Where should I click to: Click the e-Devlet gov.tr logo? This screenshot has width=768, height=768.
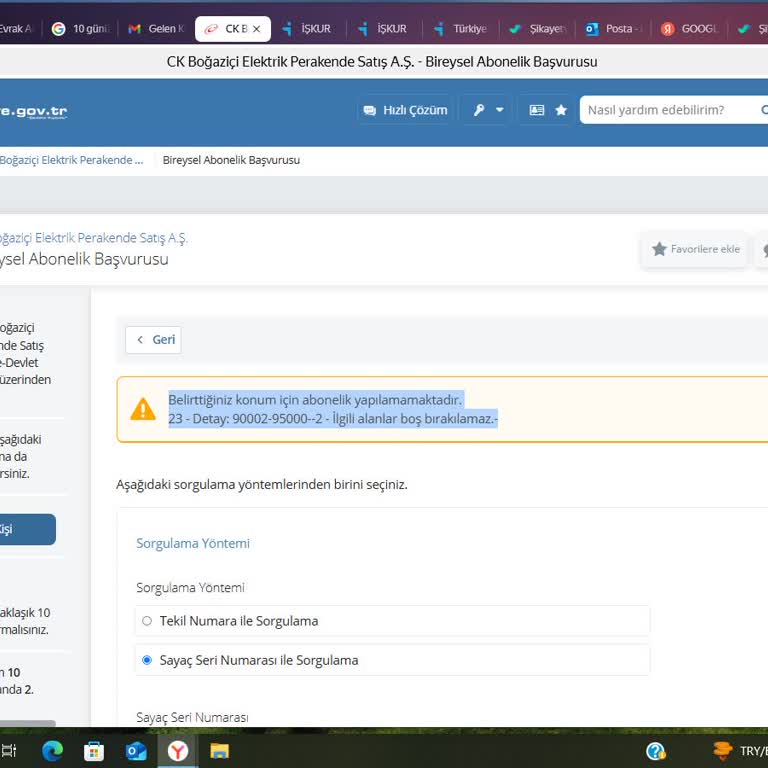point(33,112)
